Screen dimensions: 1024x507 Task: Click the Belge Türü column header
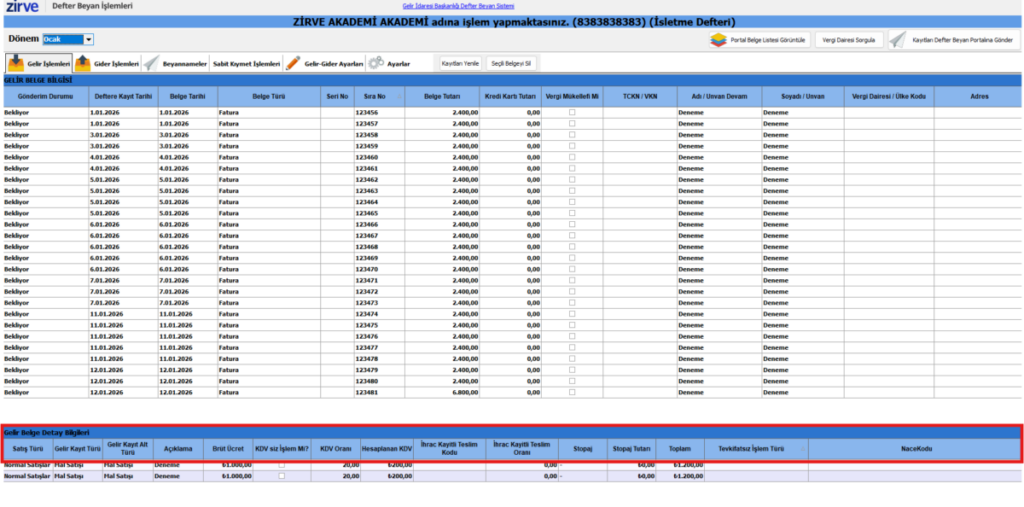point(269,96)
